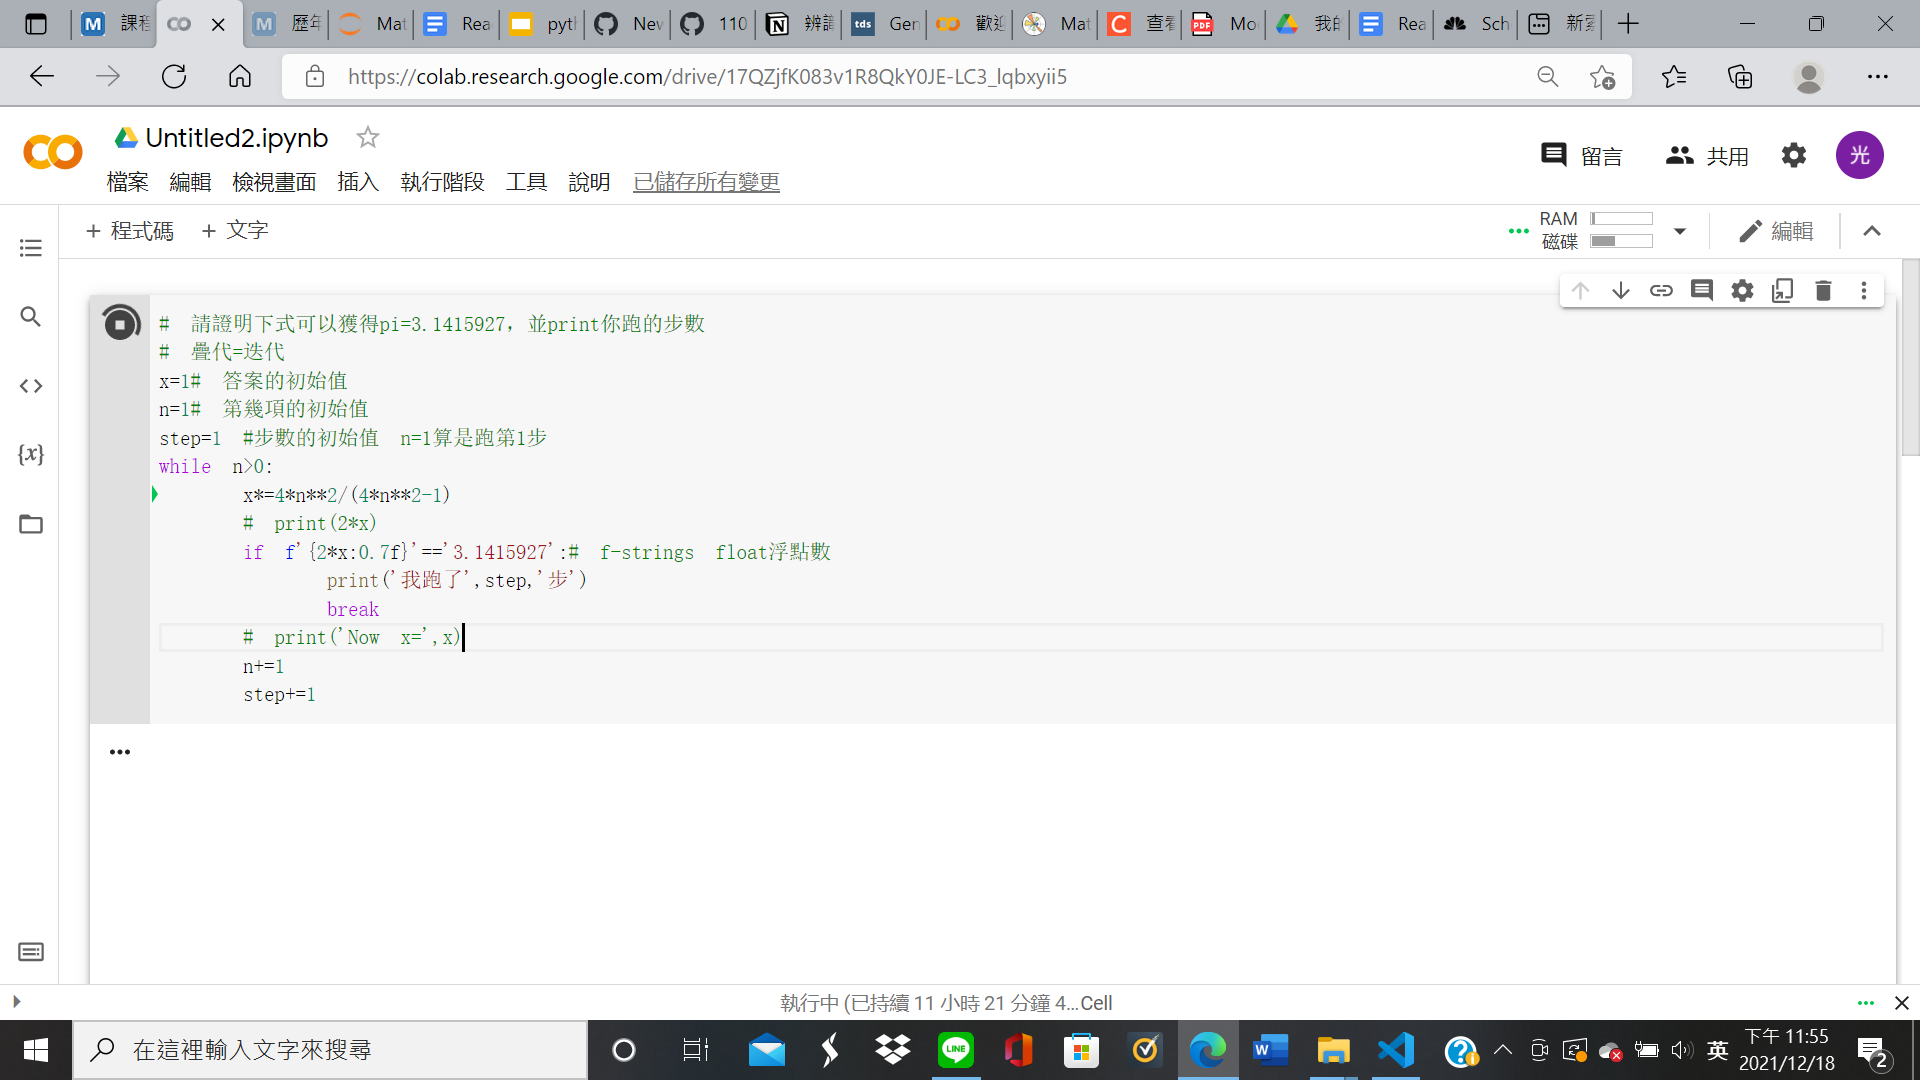The image size is (1920, 1080).
Task: Open the notebook search panel
Action: [30, 316]
